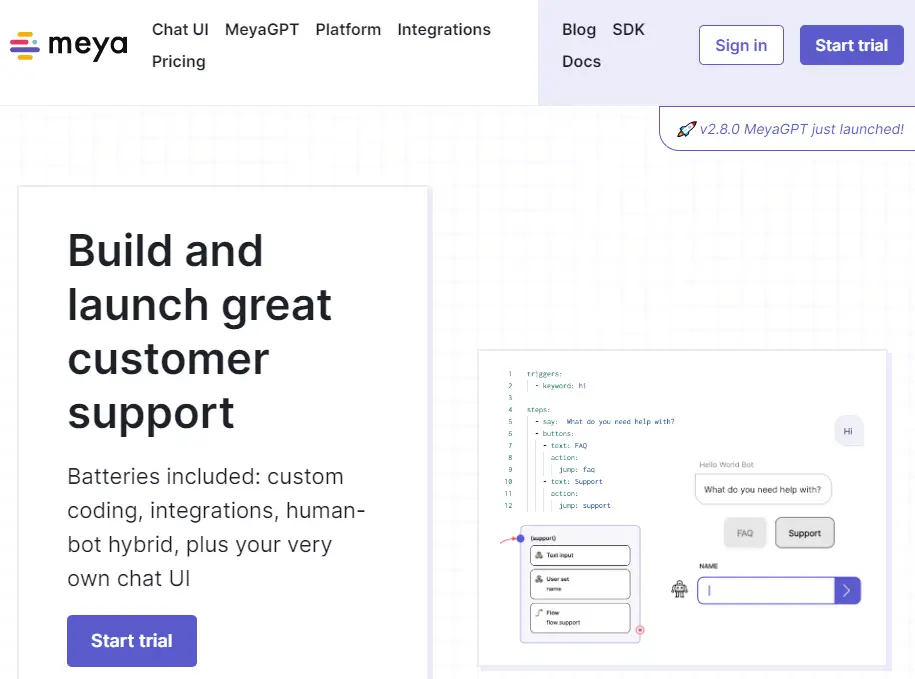Open the Integrations menu
This screenshot has width=915, height=679.
(444, 30)
